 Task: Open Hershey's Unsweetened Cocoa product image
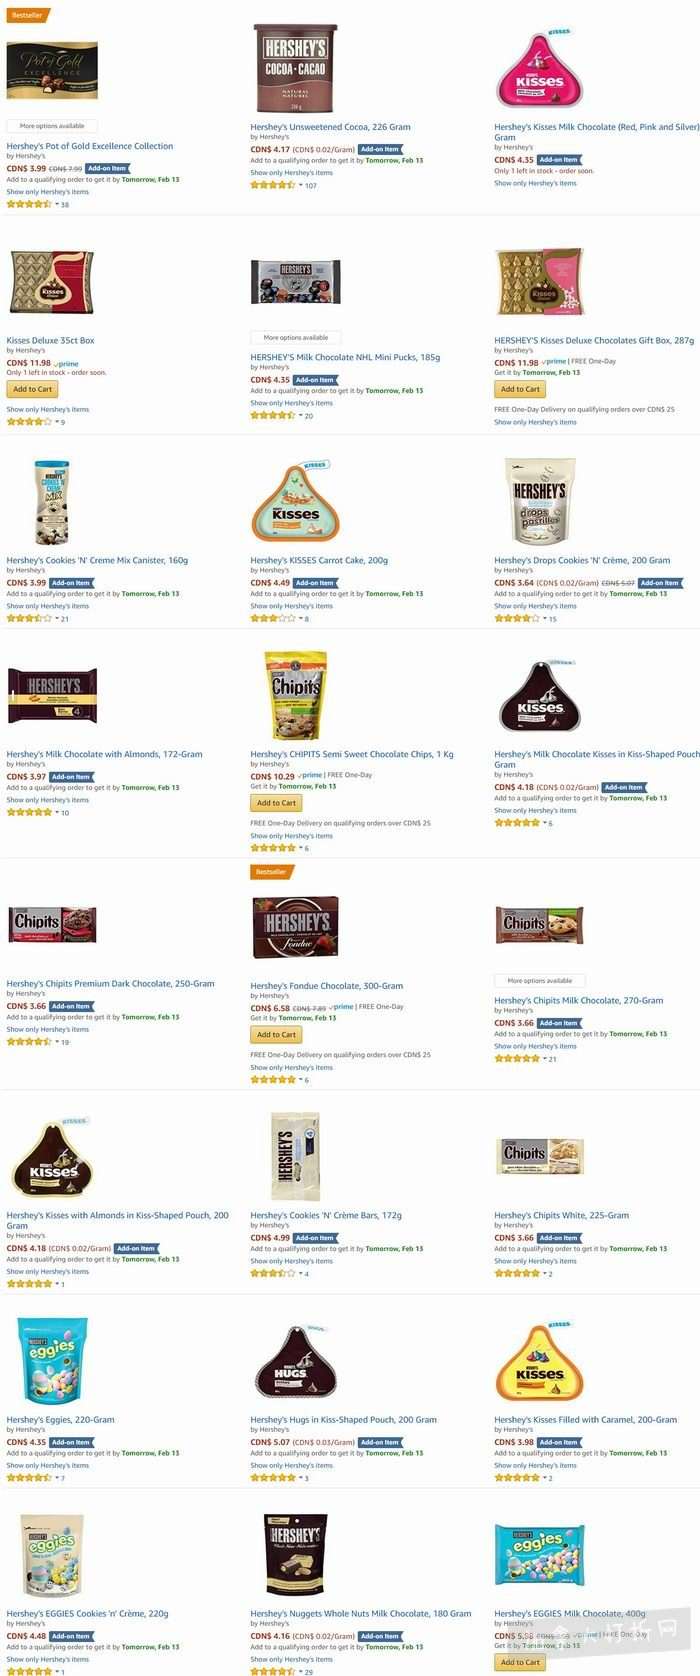(295, 69)
